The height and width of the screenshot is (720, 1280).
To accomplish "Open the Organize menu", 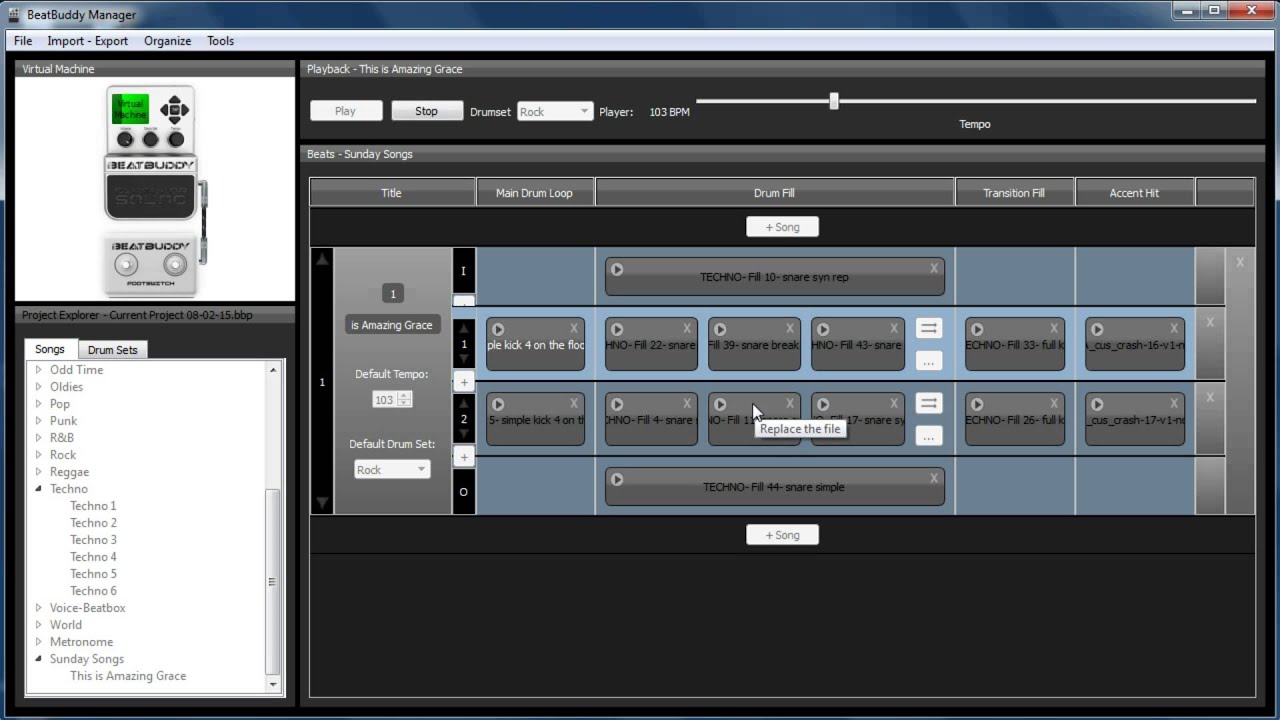I will pyautogui.click(x=167, y=41).
